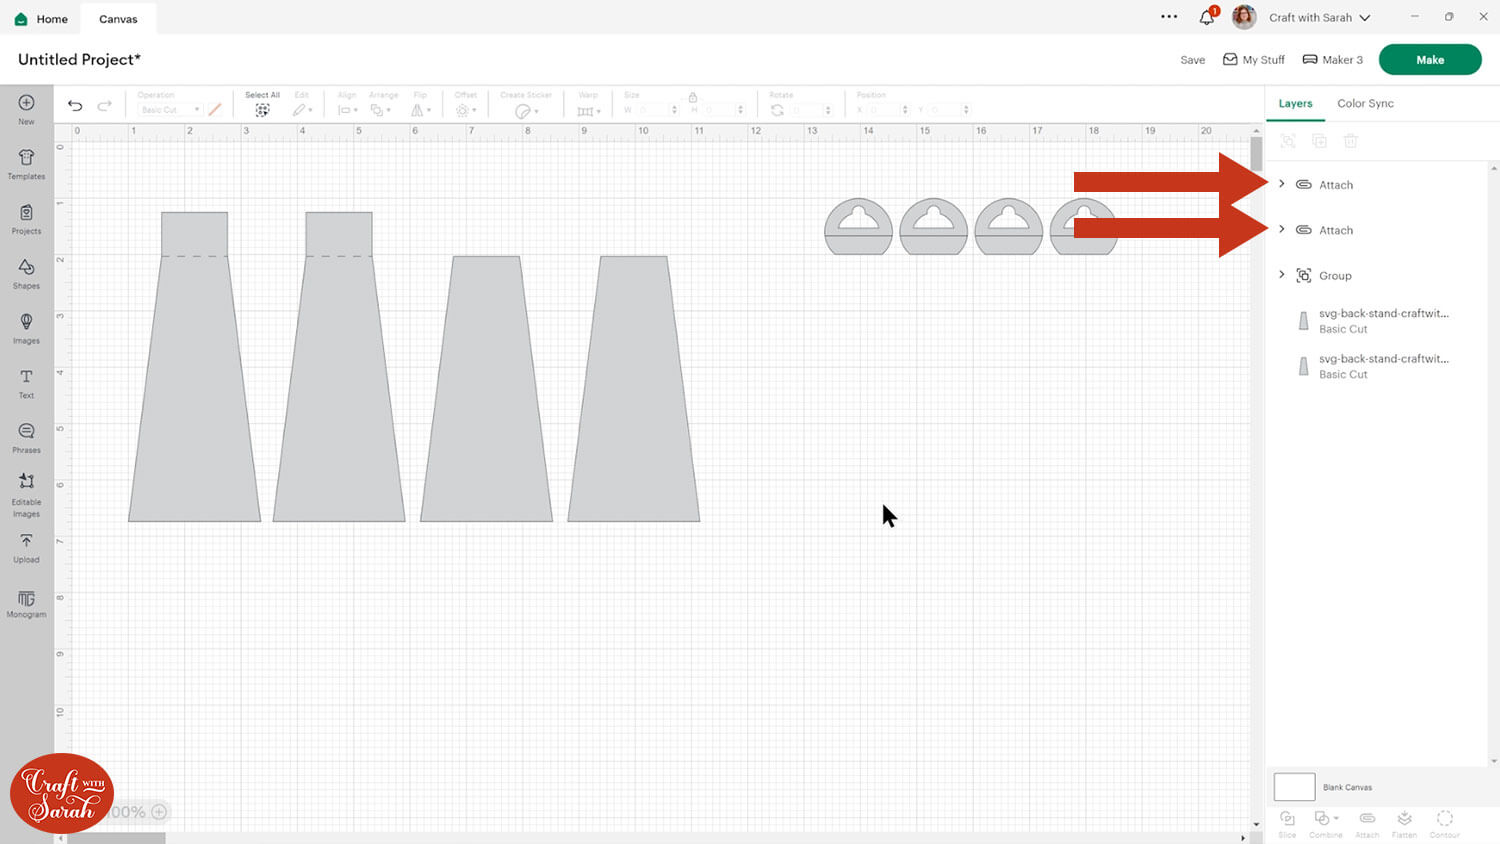
Task: Click the green Make button
Action: [1430, 60]
